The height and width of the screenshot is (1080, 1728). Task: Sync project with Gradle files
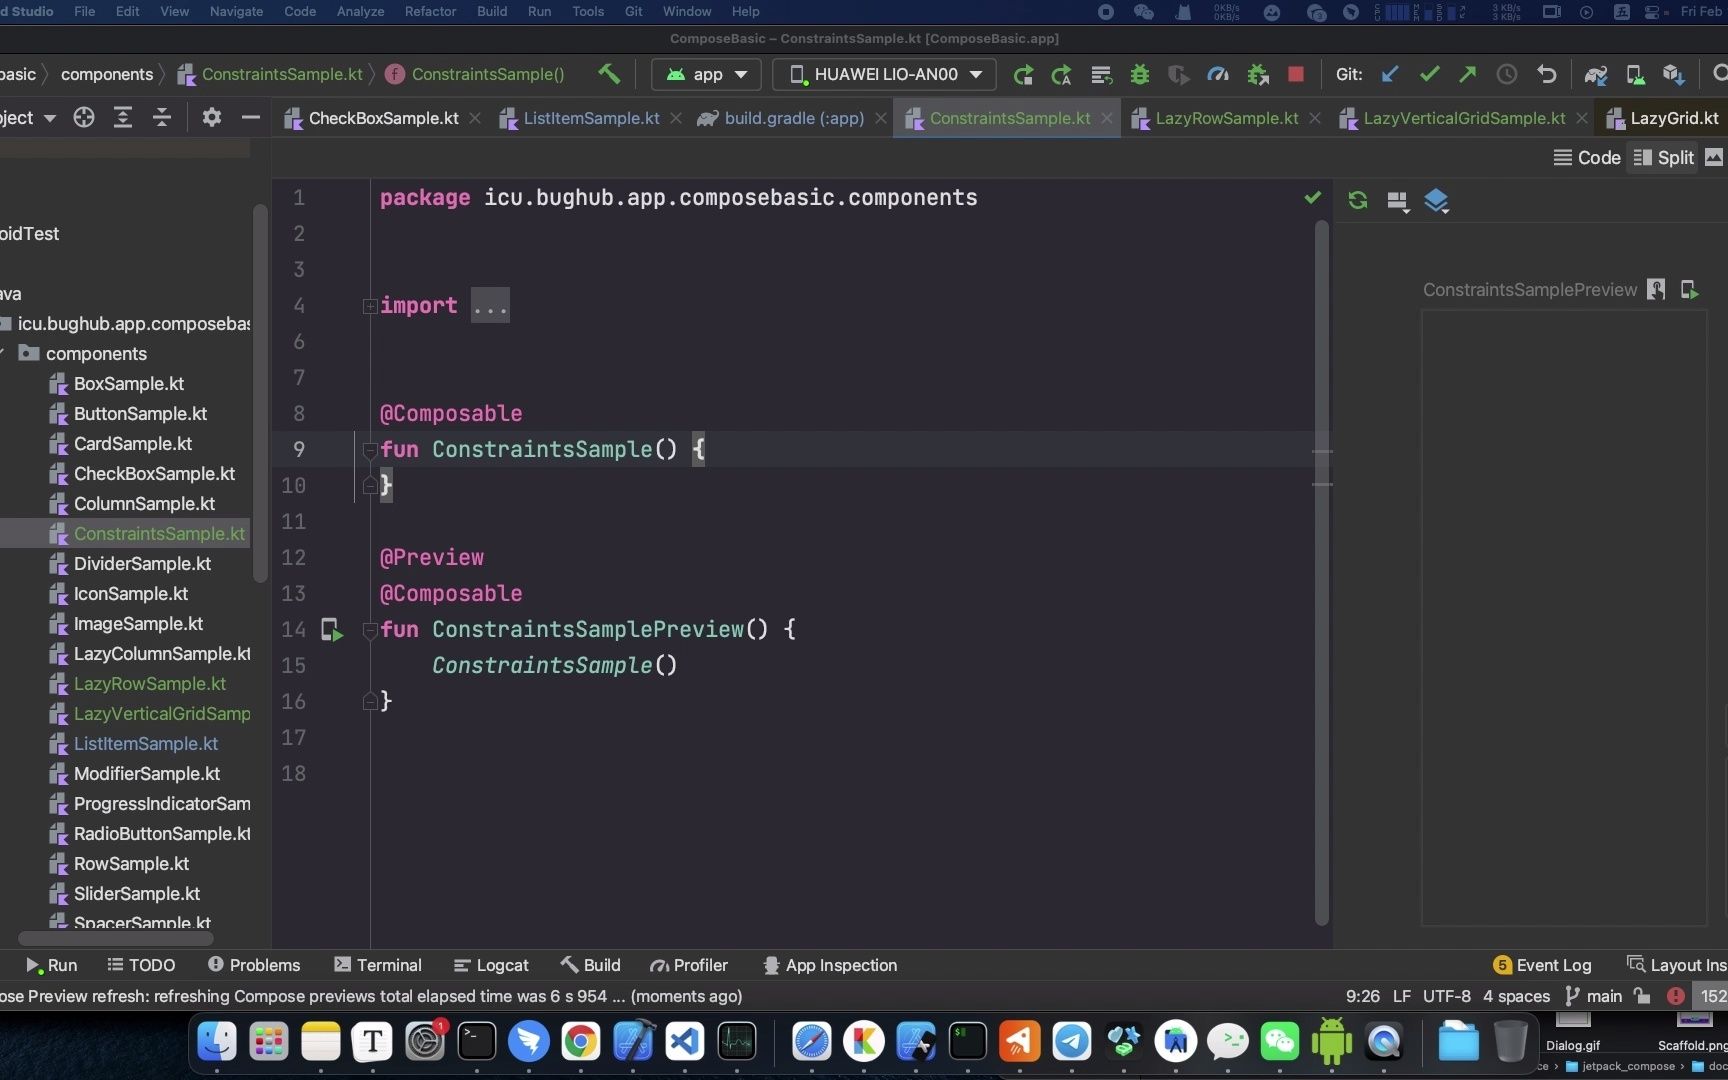pyautogui.click(x=1595, y=74)
